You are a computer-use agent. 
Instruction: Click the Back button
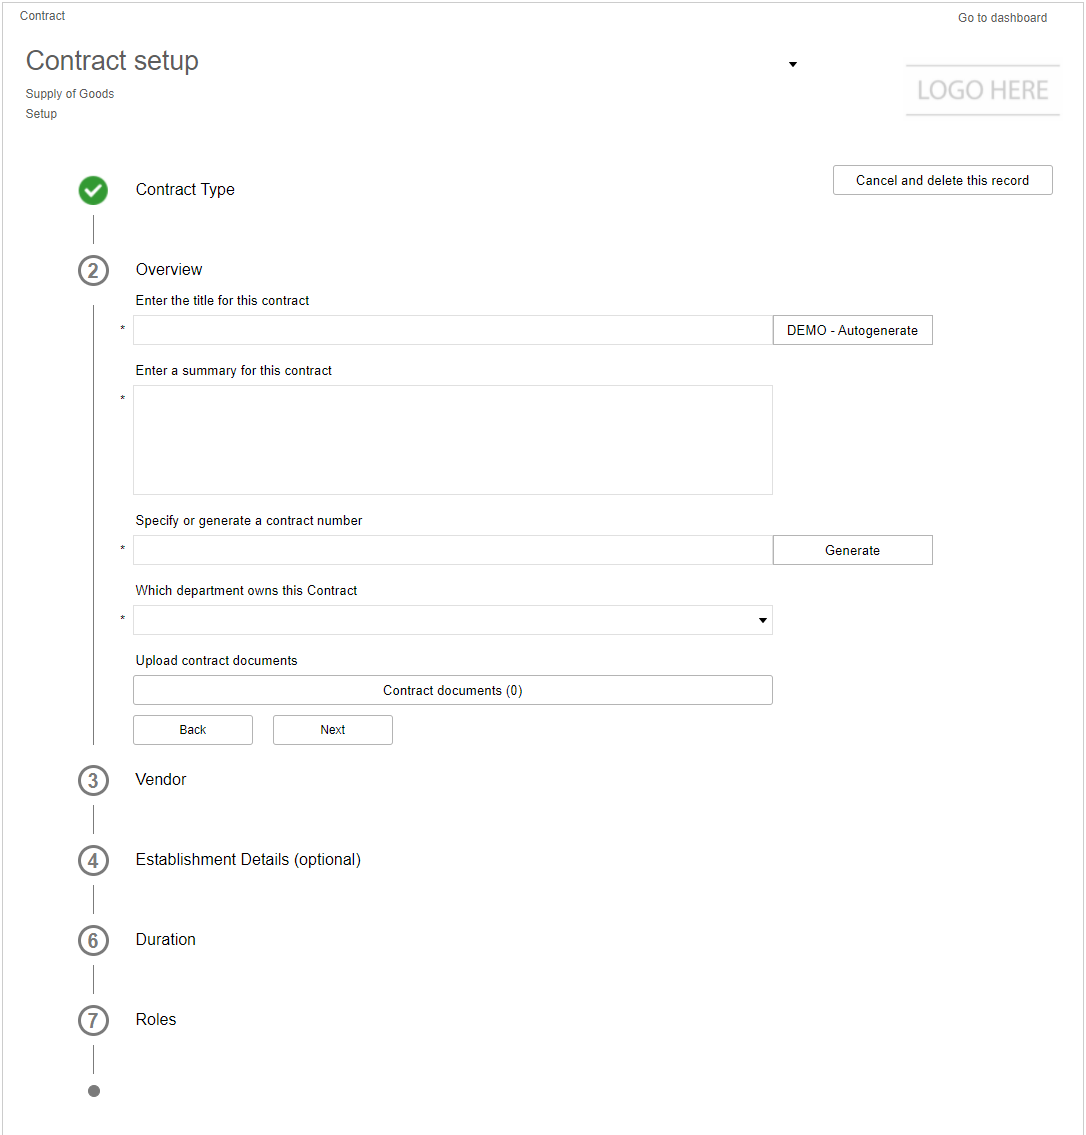click(193, 730)
